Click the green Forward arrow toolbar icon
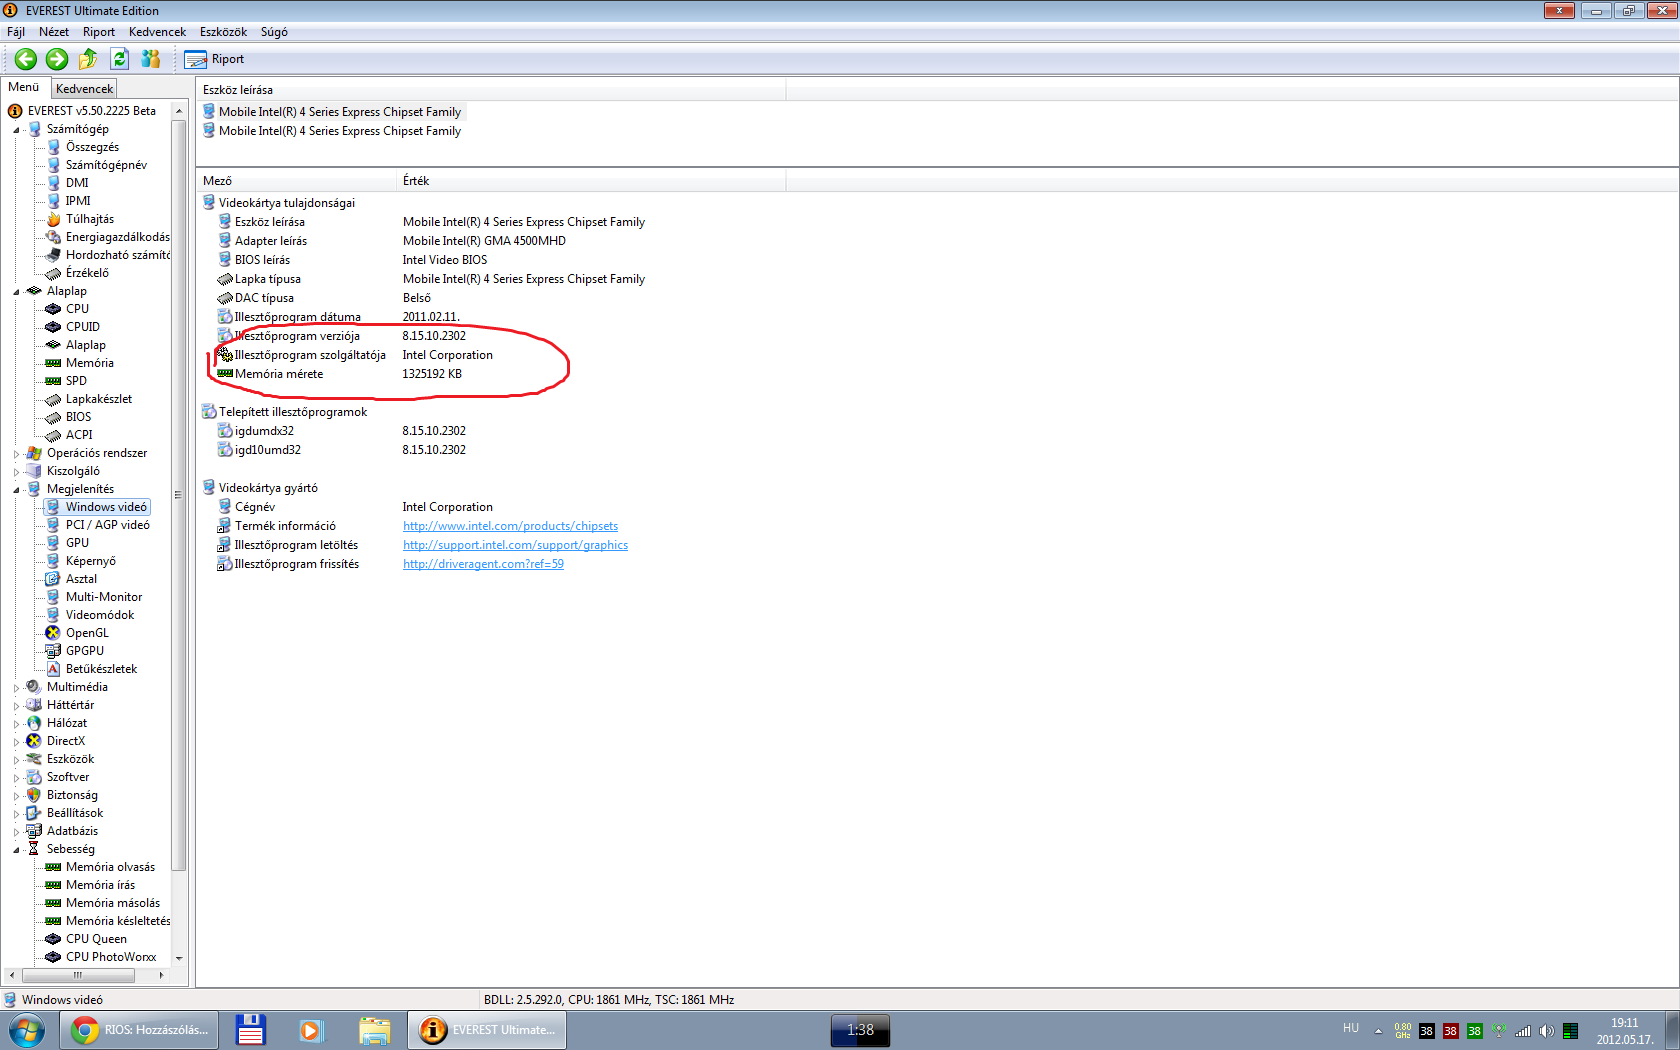The image size is (1680, 1050). 57,59
